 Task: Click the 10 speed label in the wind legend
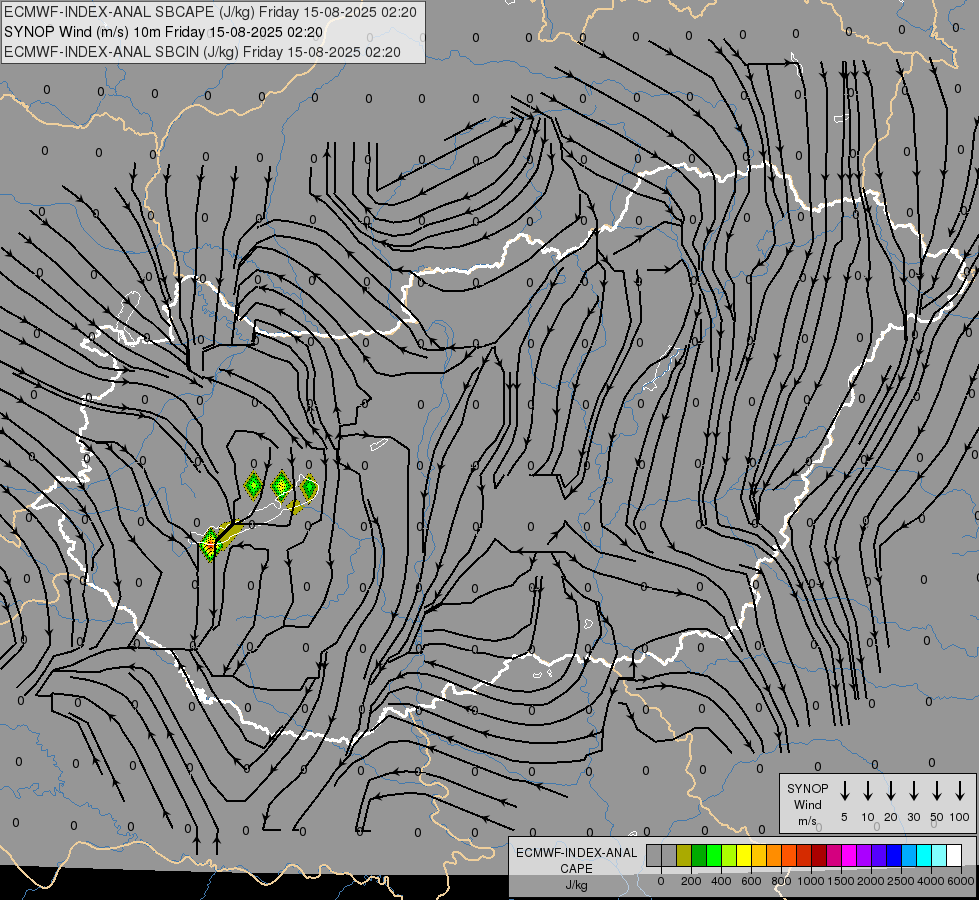pyautogui.click(x=867, y=817)
